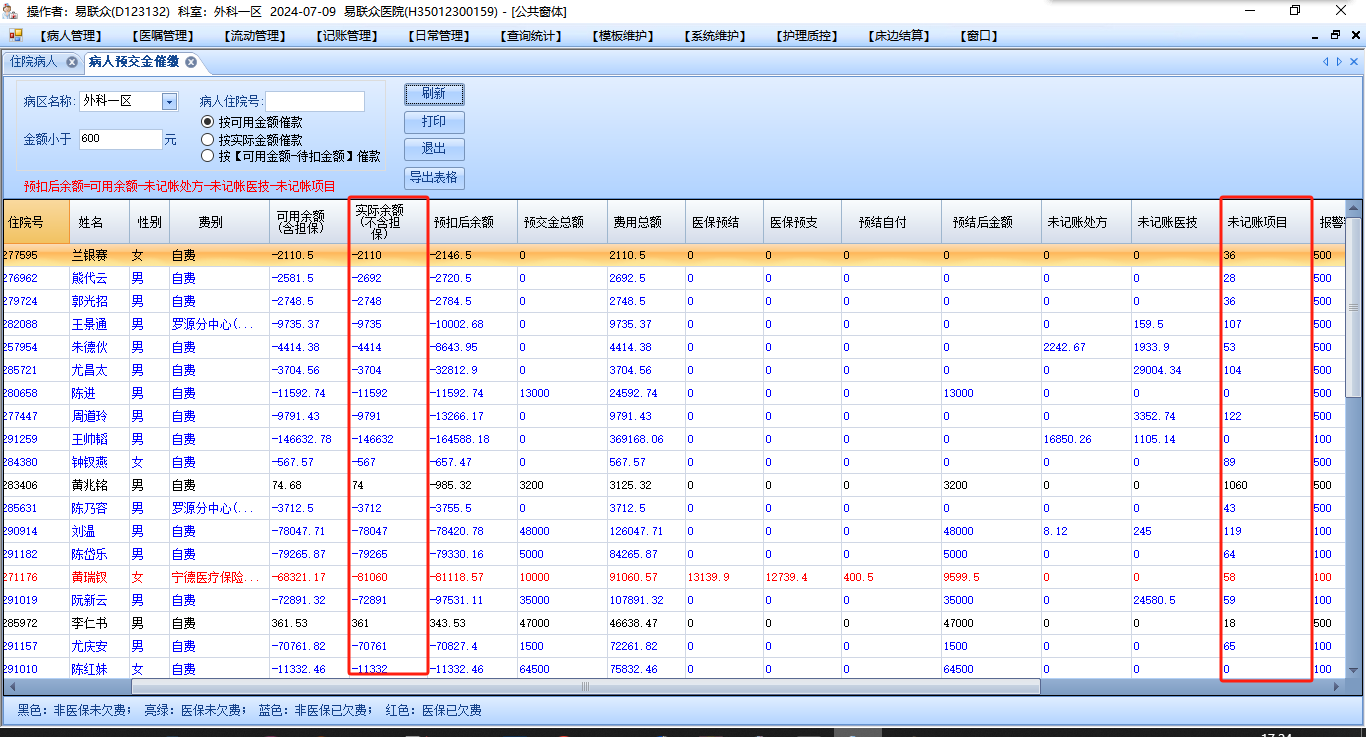Open the colored-squares system menu icon
Viewport: 1366px width, 737px height.
click(16, 35)
